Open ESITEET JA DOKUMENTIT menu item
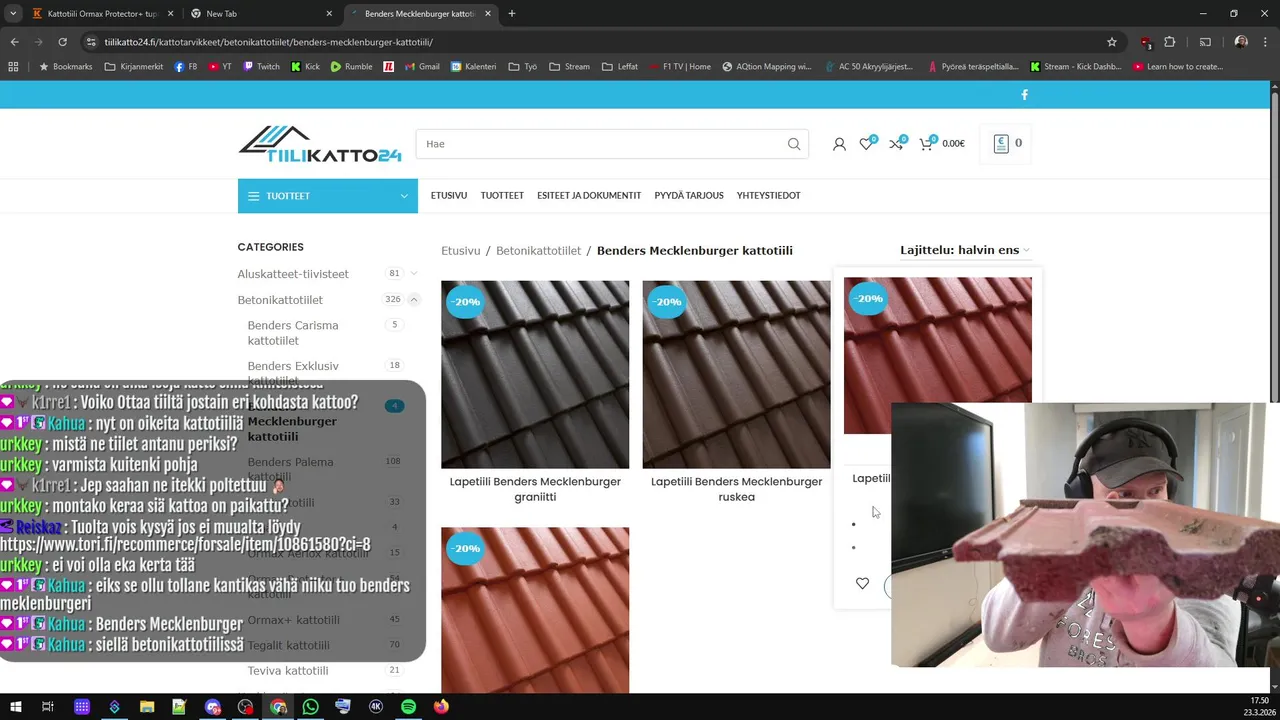Viewport: 1280px width, 720px height. pos(589,196)
